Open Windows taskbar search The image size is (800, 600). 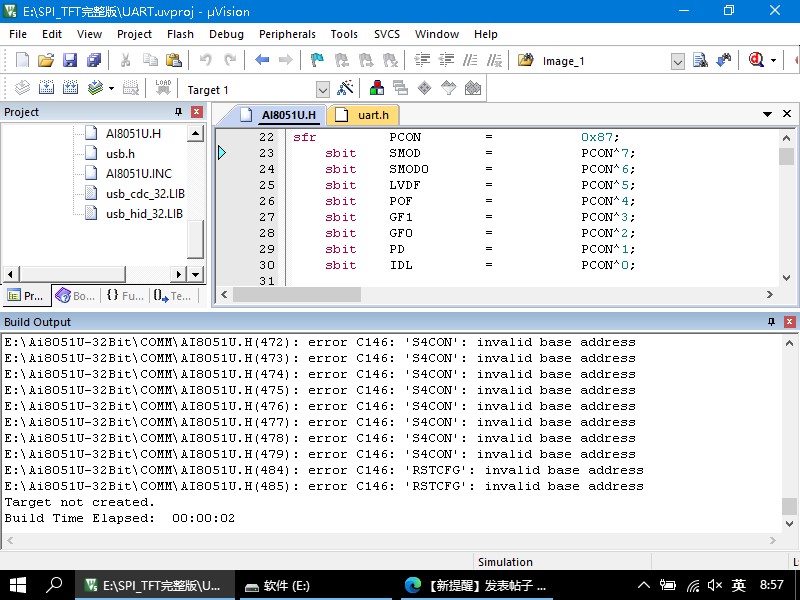pos(54,585)
